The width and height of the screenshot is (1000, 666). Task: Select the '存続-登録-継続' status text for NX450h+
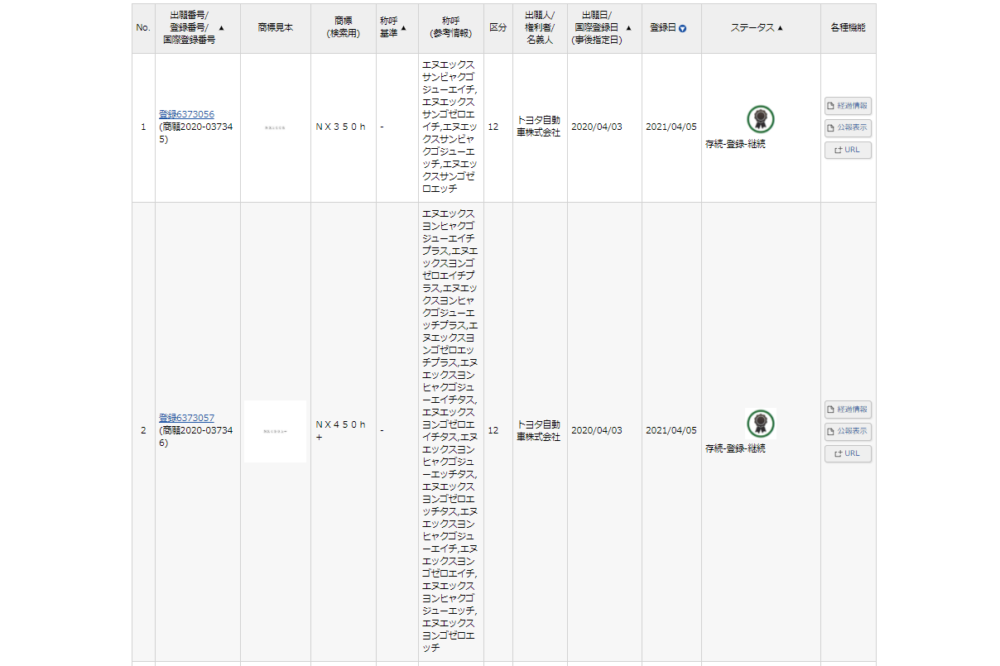735,448
